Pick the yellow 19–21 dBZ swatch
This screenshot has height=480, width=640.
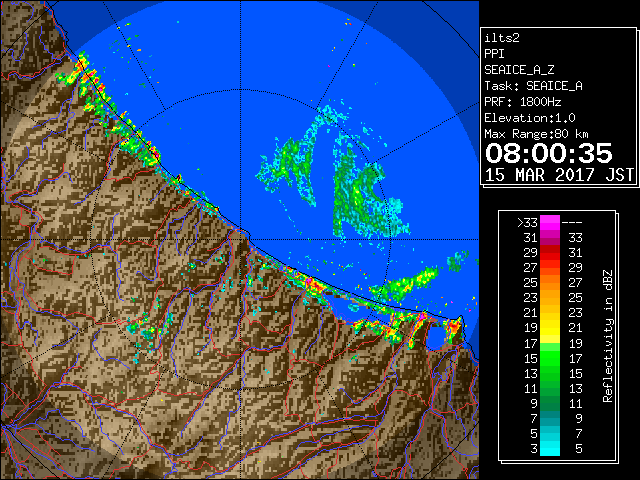click(550, 328)
